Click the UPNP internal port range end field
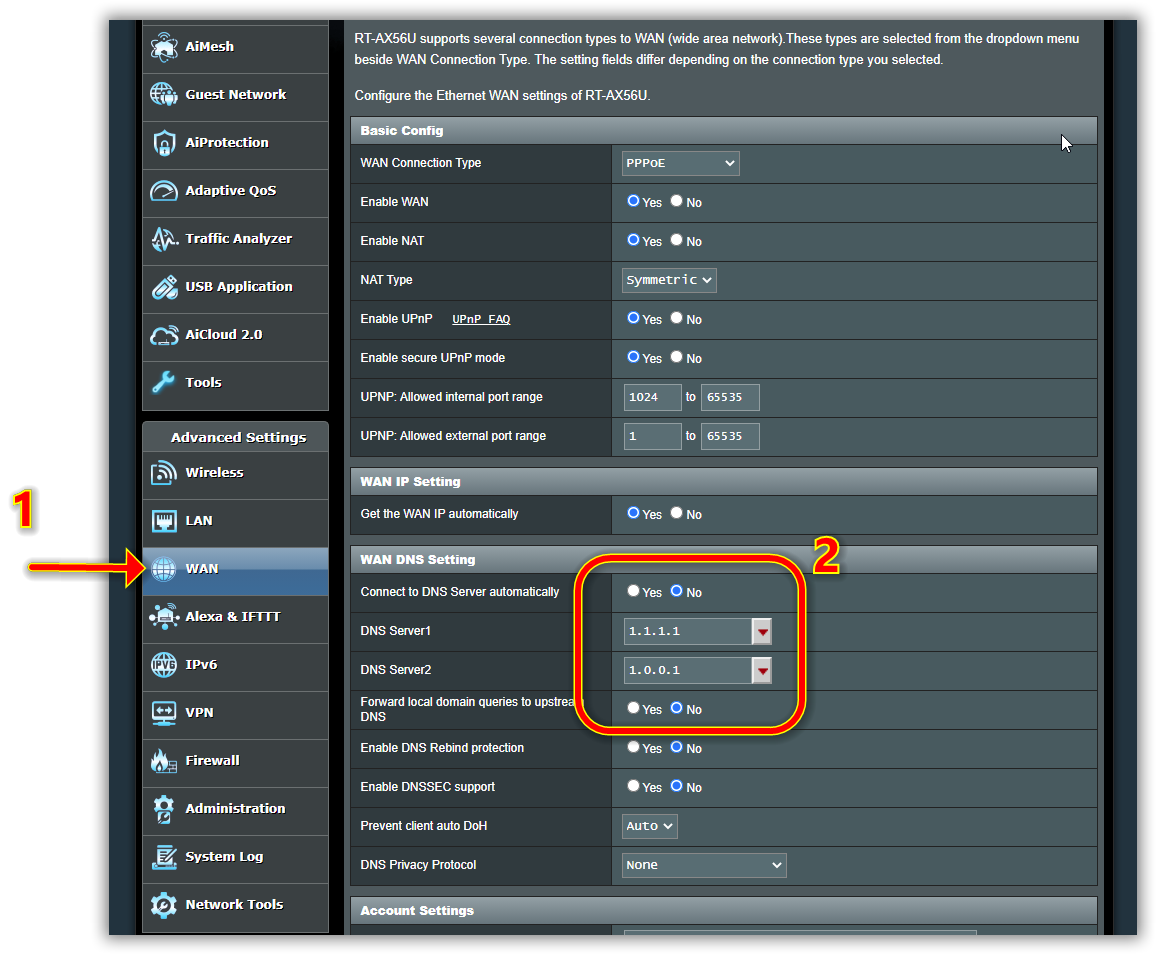1157x955 pixels. 730,397
